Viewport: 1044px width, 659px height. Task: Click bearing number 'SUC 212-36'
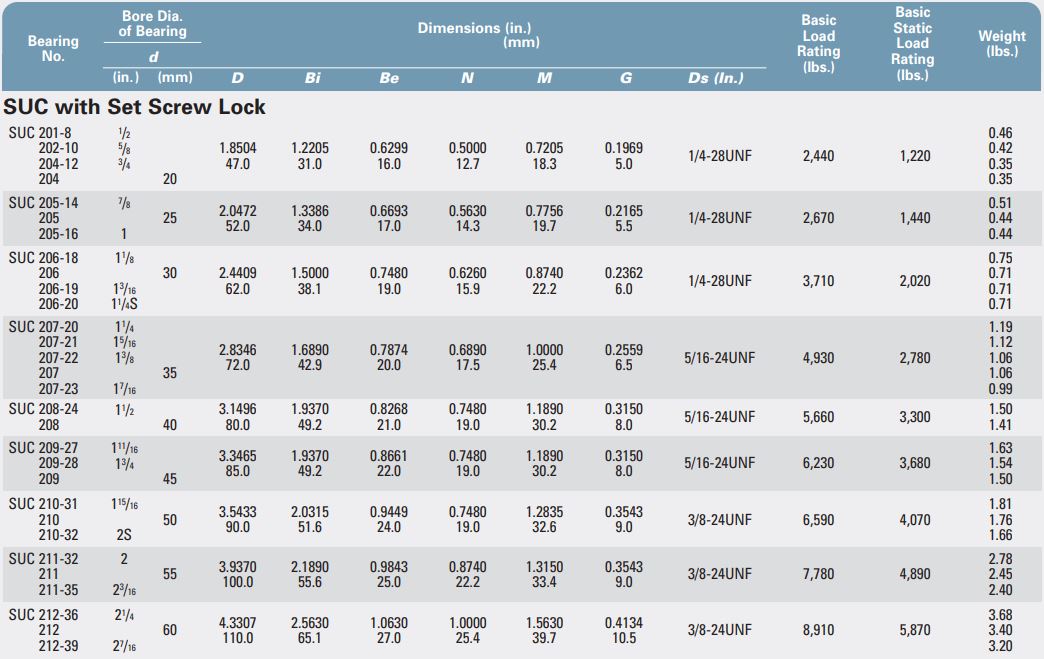[x=44, y=614]
